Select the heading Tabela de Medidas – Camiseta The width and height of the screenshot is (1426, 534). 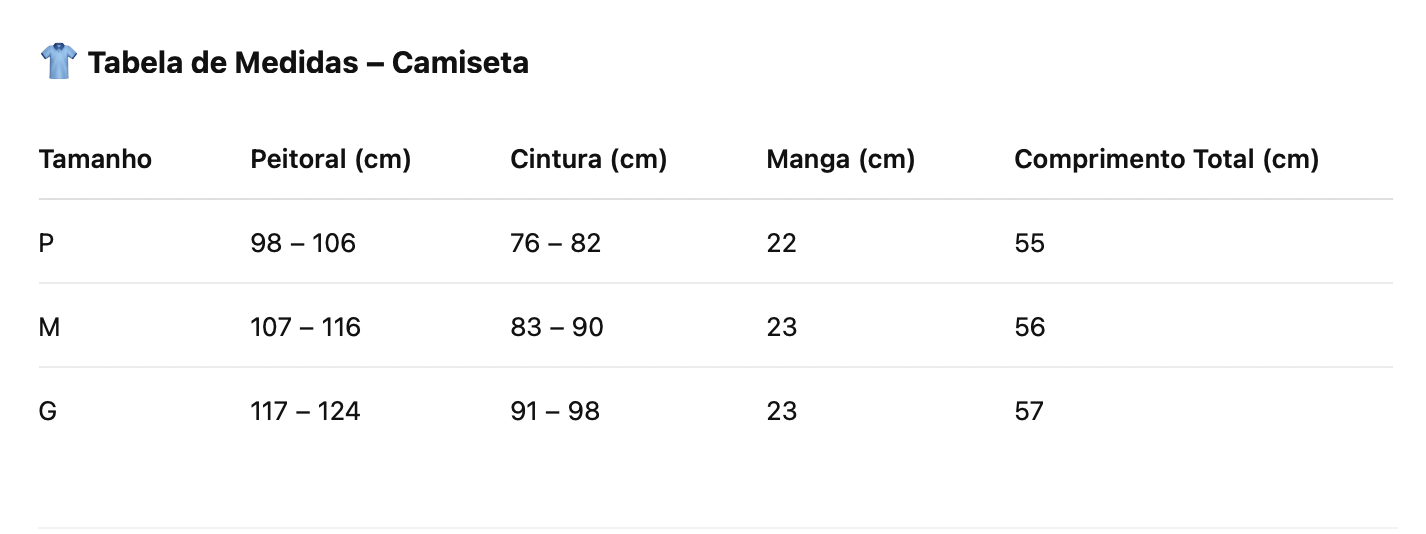coord(308,63)
